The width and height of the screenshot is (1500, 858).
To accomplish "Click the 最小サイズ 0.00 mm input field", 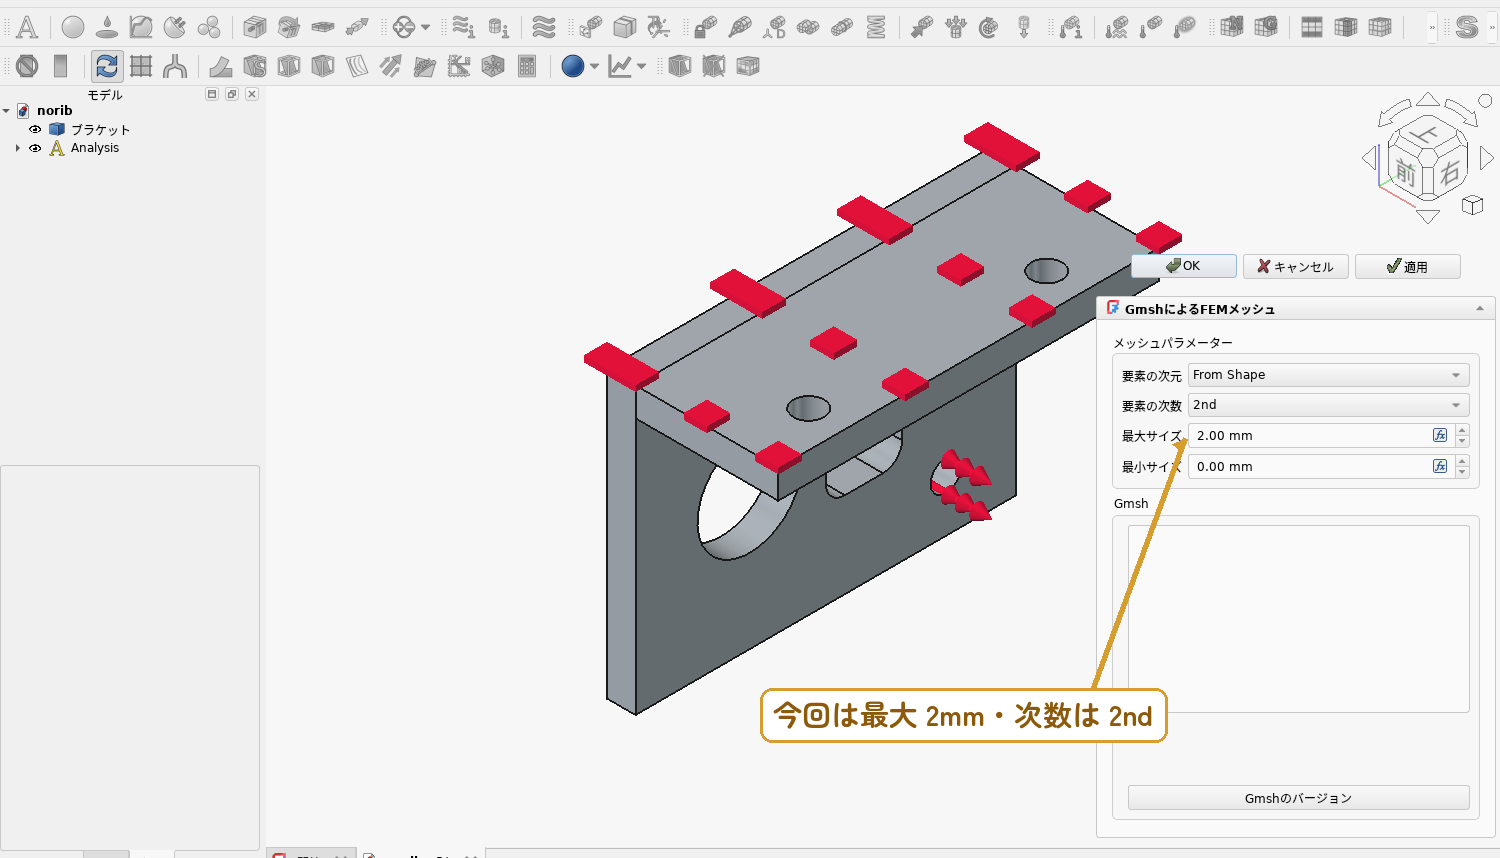I will 1310,467.
